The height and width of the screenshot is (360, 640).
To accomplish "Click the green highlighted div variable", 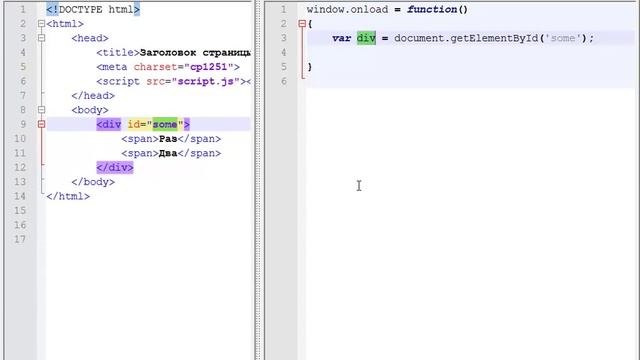I will [x=366, y=38].
